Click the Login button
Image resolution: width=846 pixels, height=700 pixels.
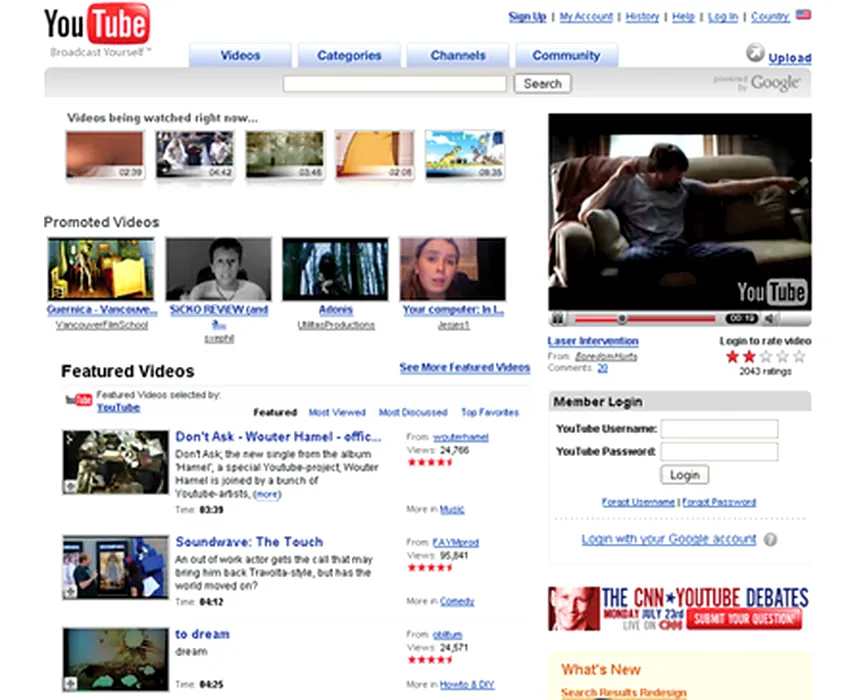(685, 475)
